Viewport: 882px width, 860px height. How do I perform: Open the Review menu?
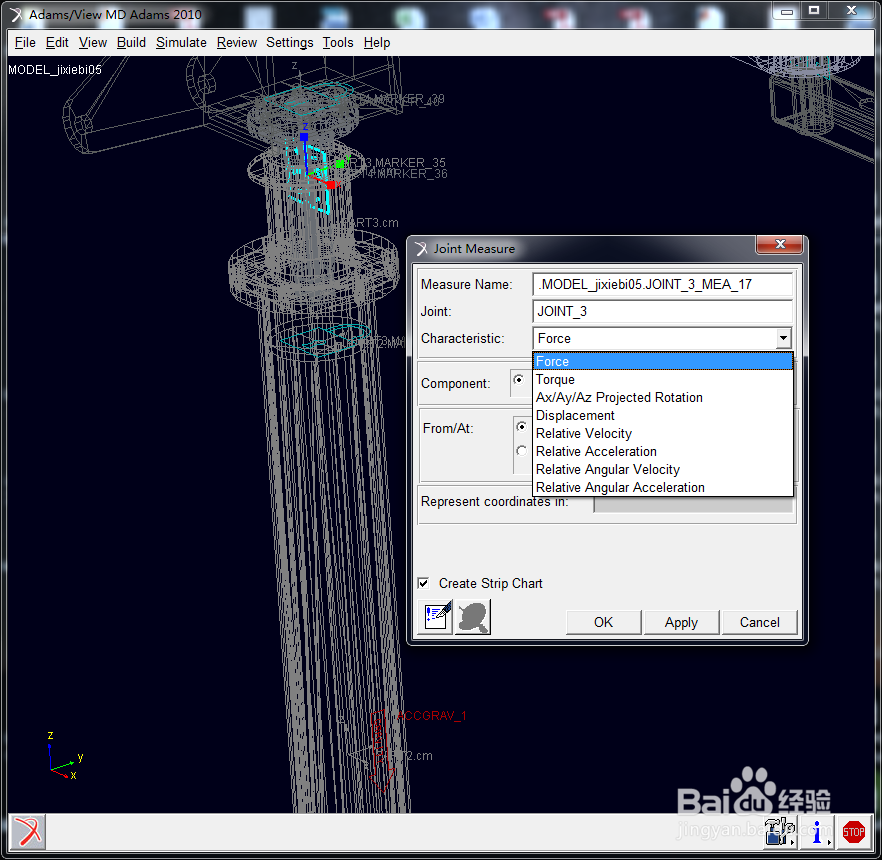[237, 43]
